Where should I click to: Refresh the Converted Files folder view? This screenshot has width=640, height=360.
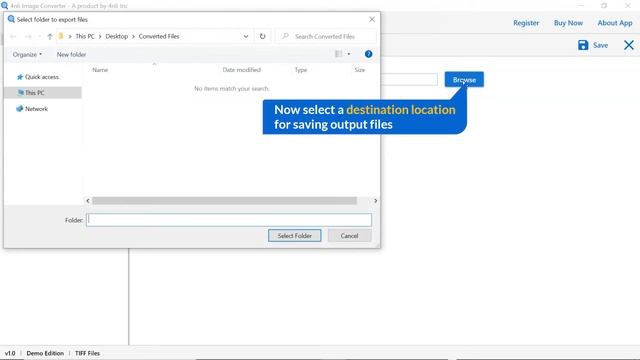click(262, 36)
